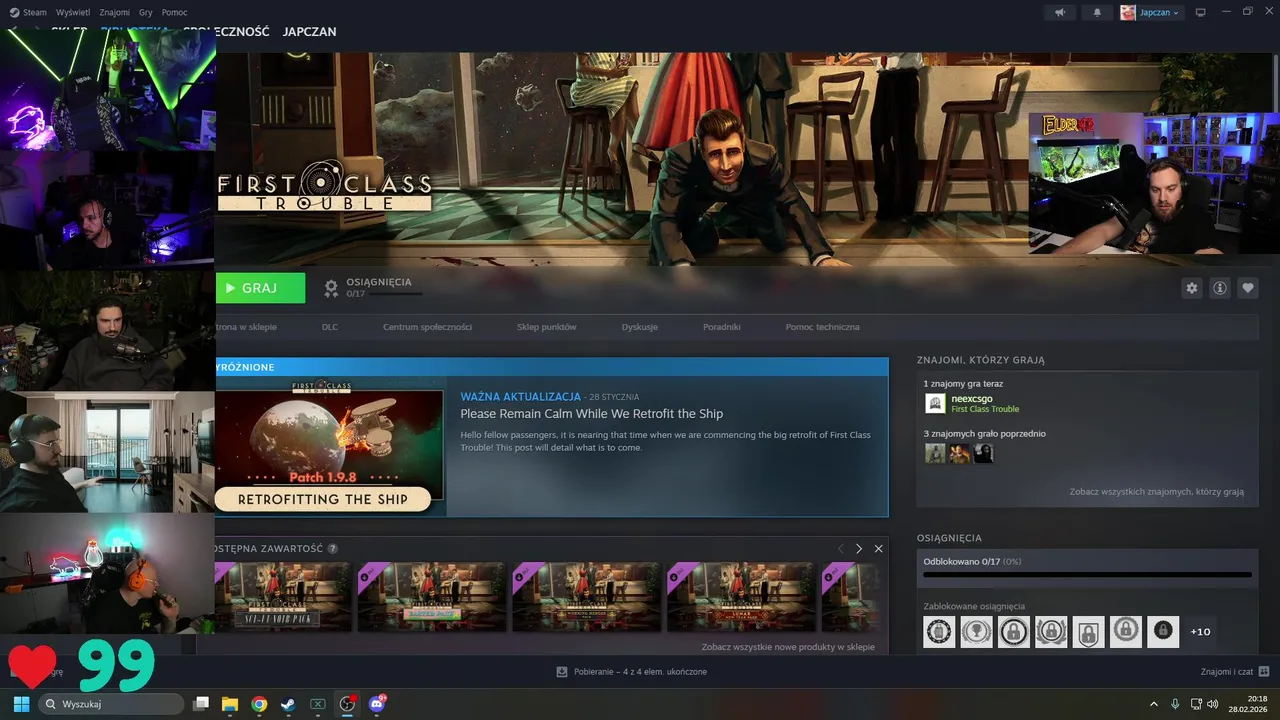Show game info icon
The height and width of the screenshot is (720, 1280).
pos(1219,288)
